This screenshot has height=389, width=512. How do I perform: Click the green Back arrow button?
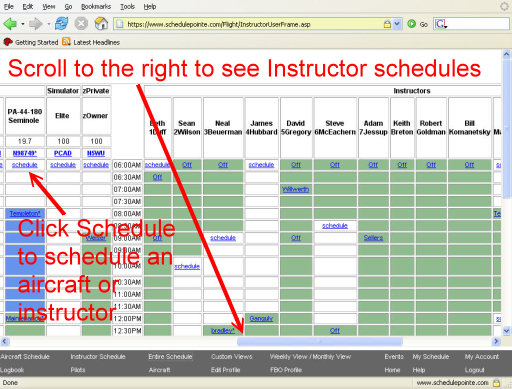[10, 24]
